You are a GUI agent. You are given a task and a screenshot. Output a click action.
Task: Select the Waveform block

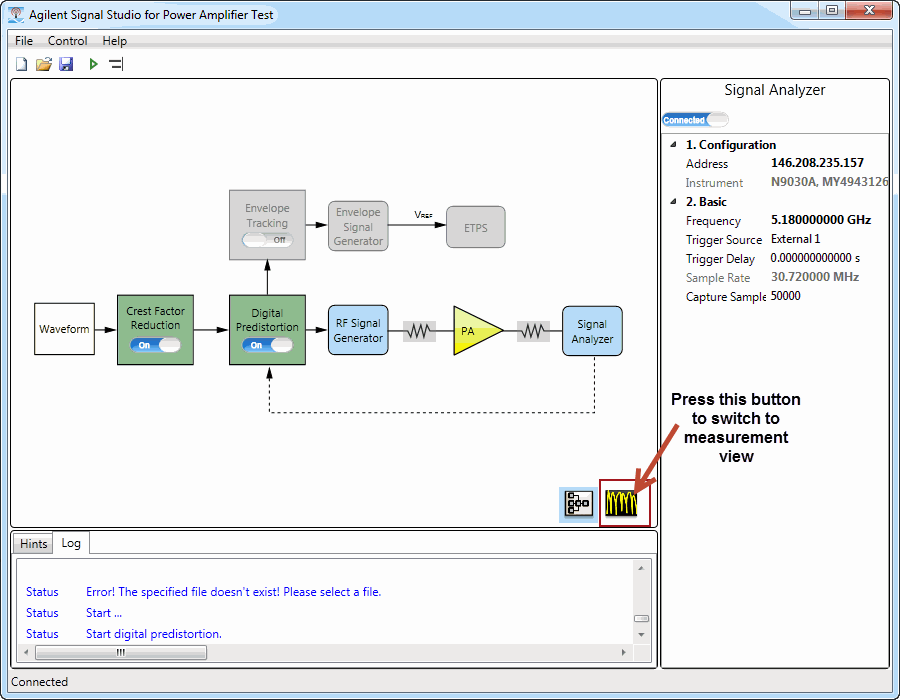(64, 329)
